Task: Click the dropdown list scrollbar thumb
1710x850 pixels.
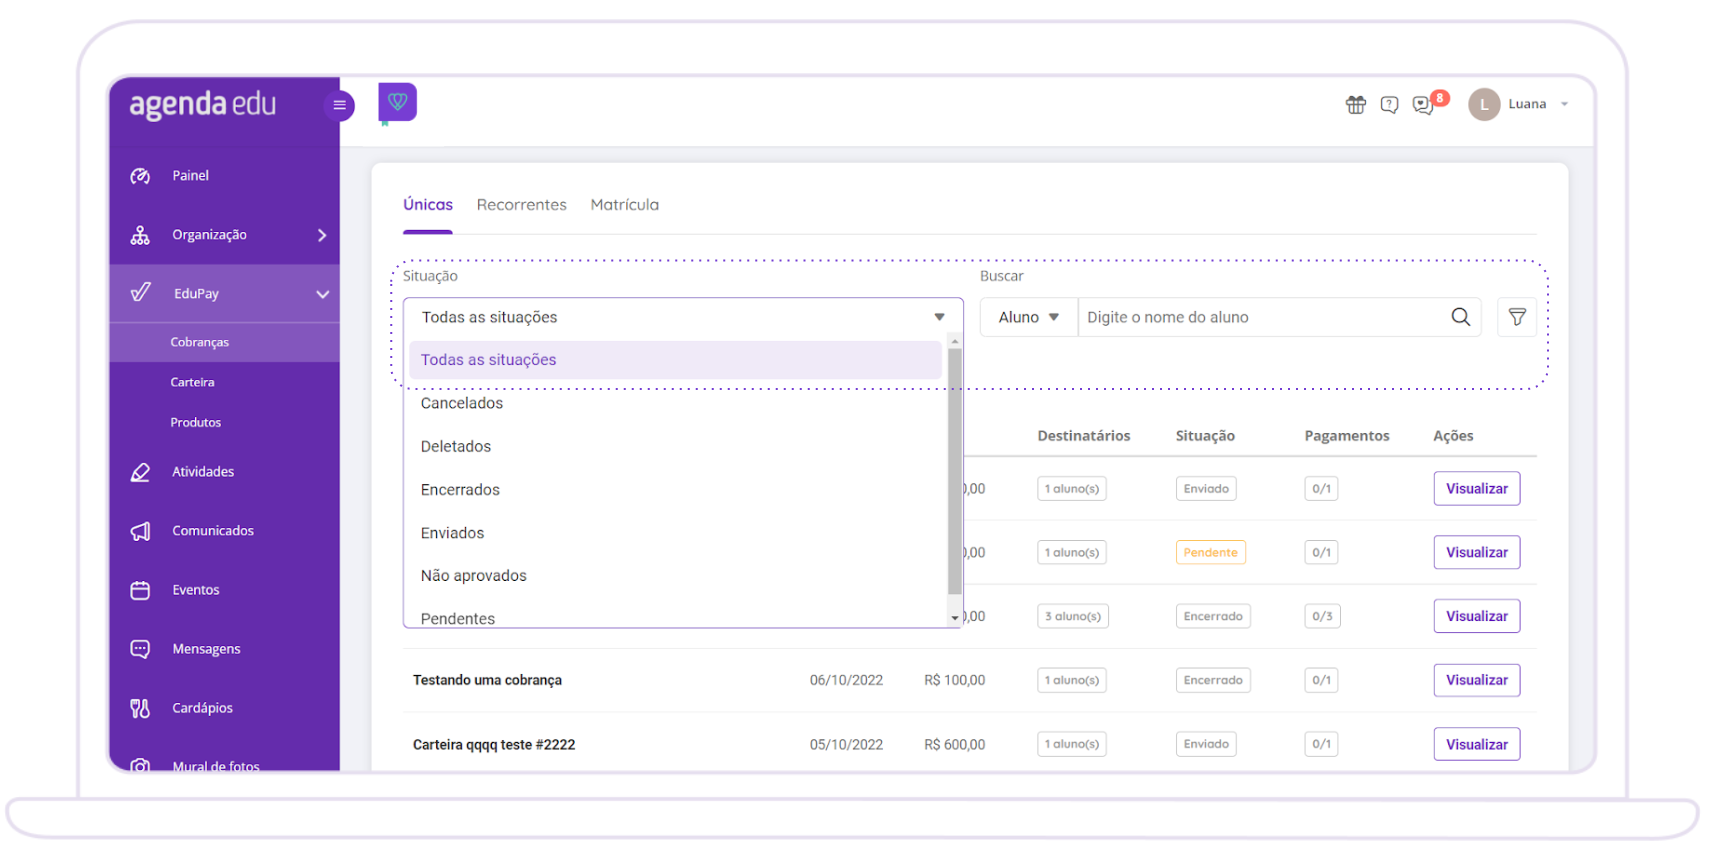Action: coord(954,472)
